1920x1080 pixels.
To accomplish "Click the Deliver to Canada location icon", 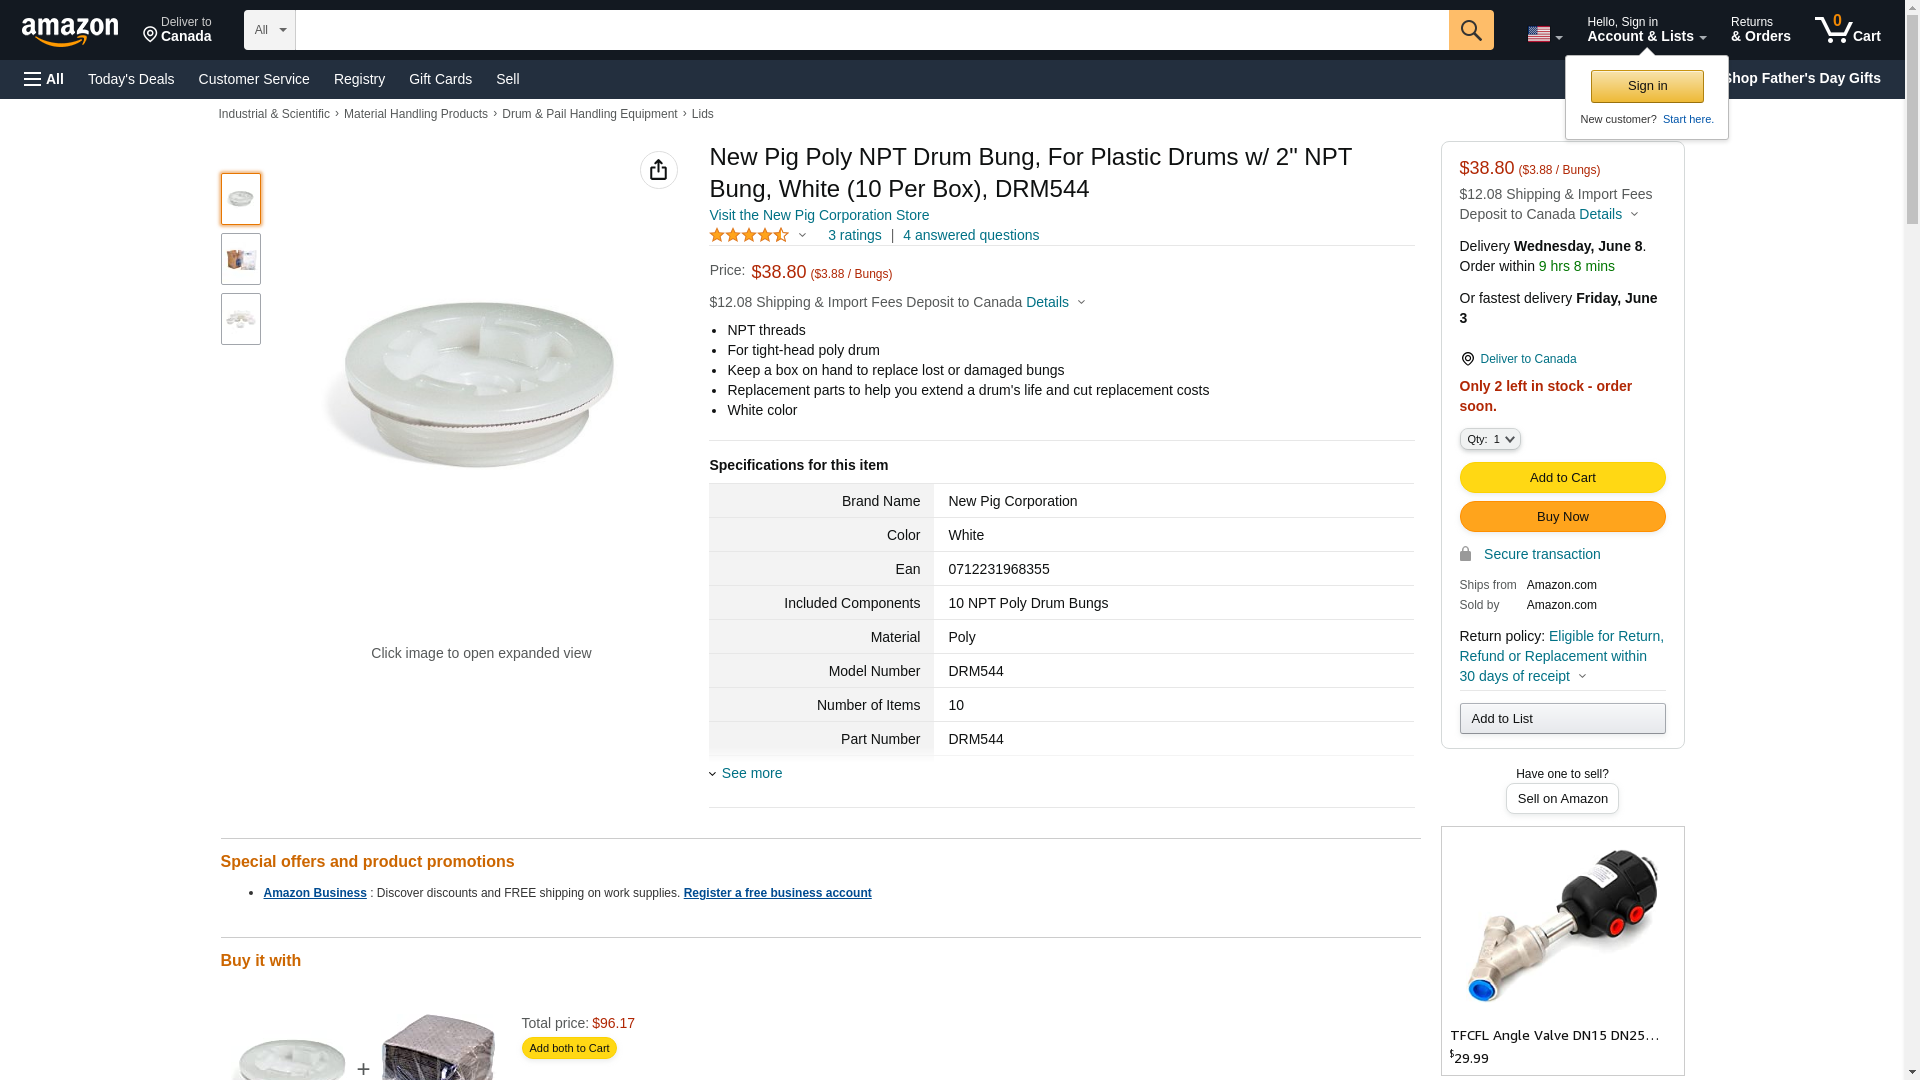I will coord(1467,359).
